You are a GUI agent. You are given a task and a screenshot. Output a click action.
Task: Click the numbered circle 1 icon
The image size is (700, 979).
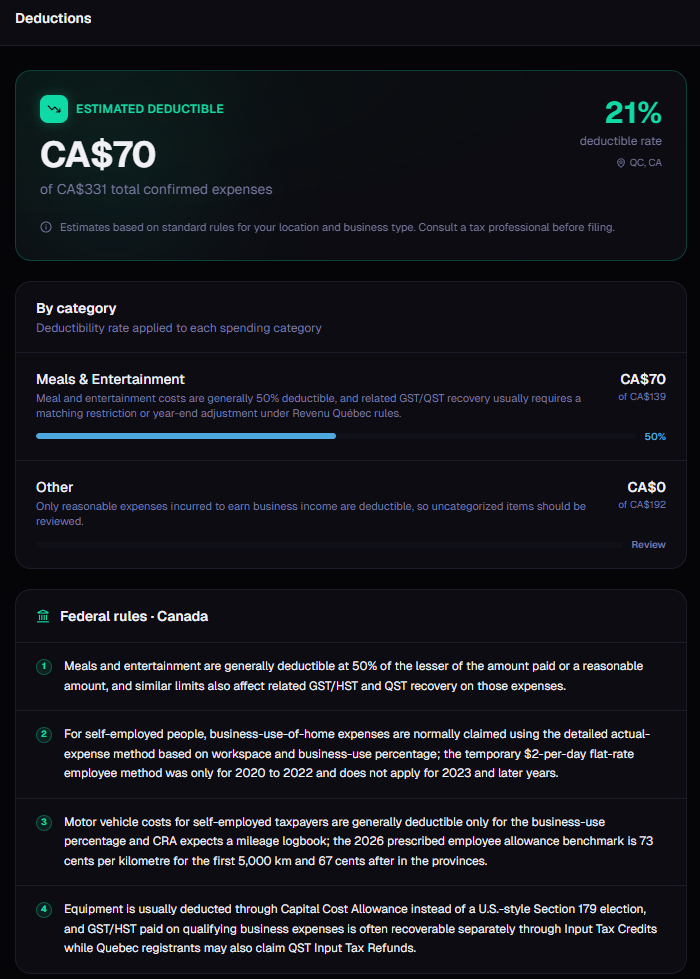click(44, 666)
